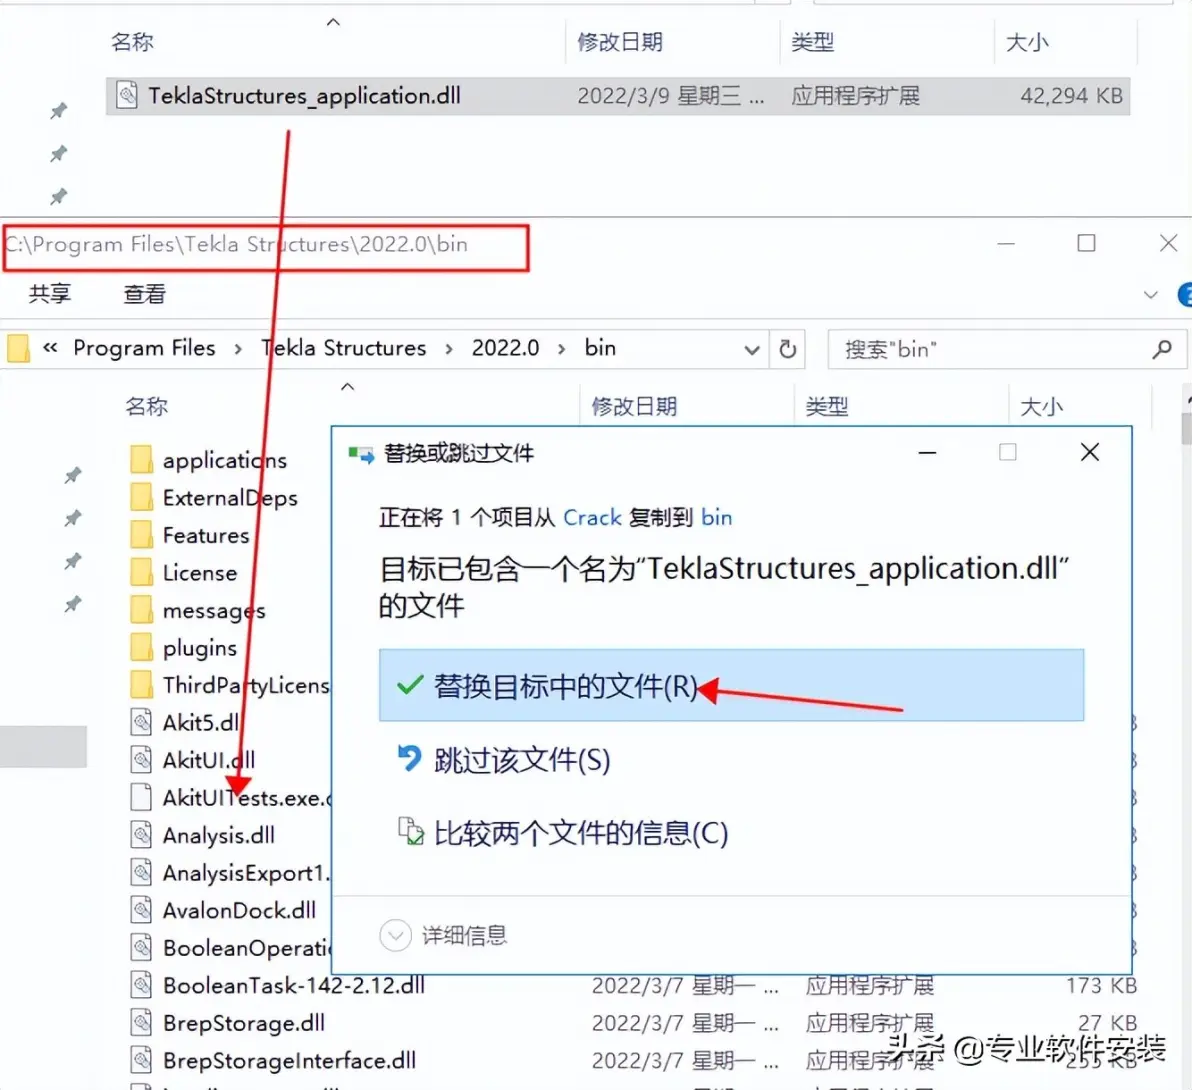Screen dimensions: 1192x1090
Task: Click the AkitUI.dll file icon
Action: click(x=141, y=759)
